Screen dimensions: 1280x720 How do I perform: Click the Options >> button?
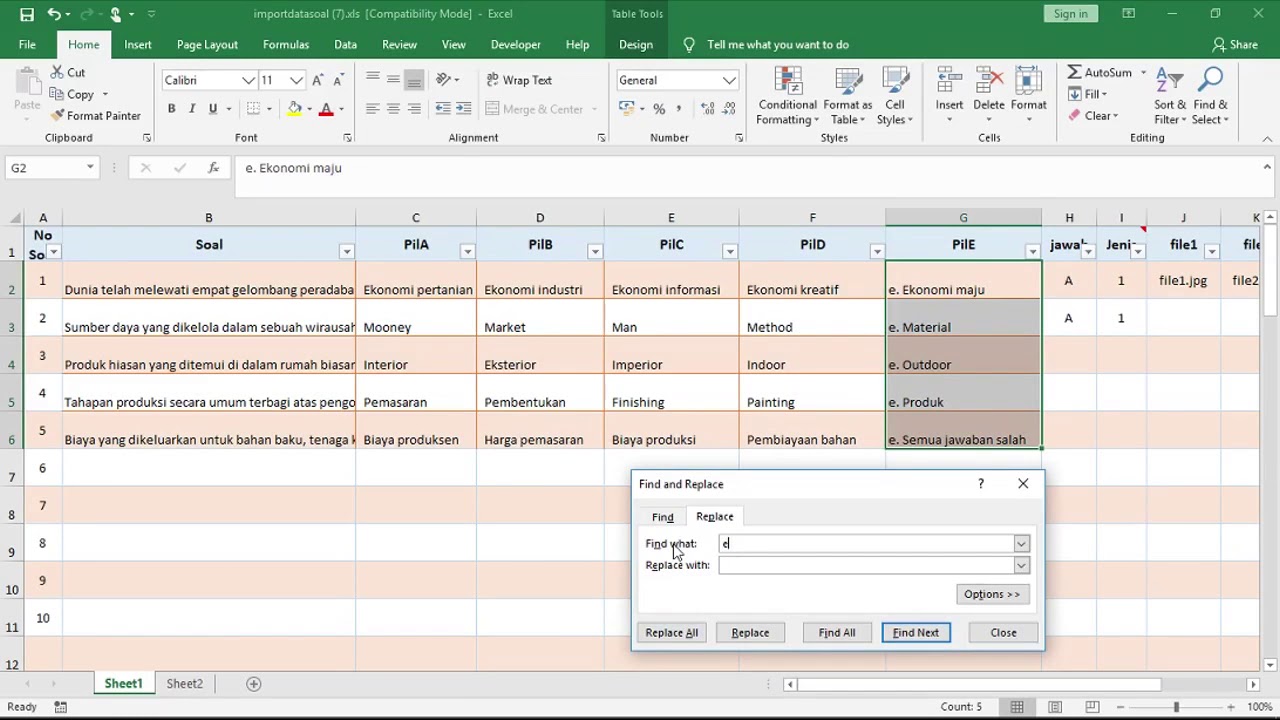click(x=992, y=594)
